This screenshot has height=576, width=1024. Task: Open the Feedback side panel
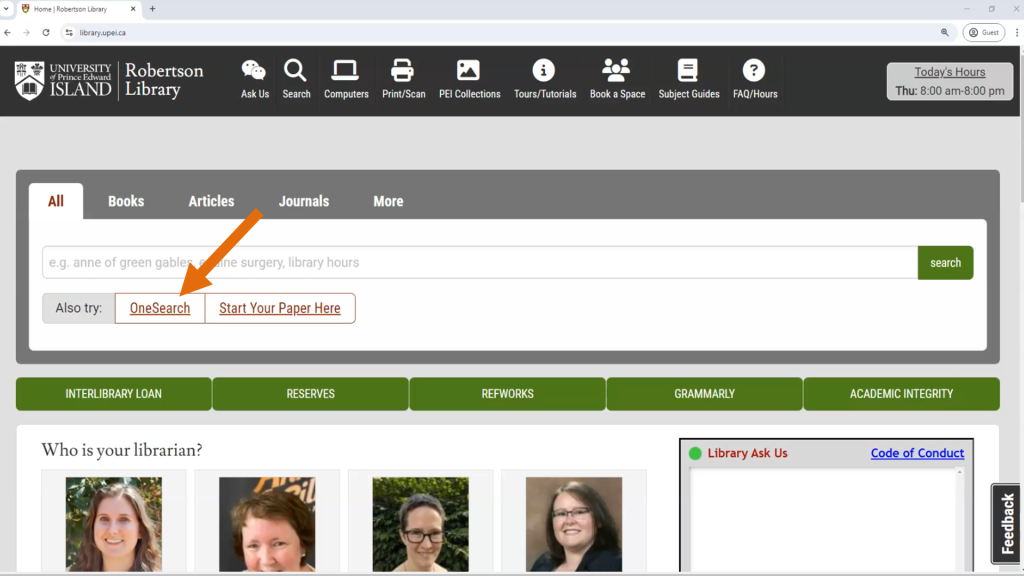(x=1006, y=523)
